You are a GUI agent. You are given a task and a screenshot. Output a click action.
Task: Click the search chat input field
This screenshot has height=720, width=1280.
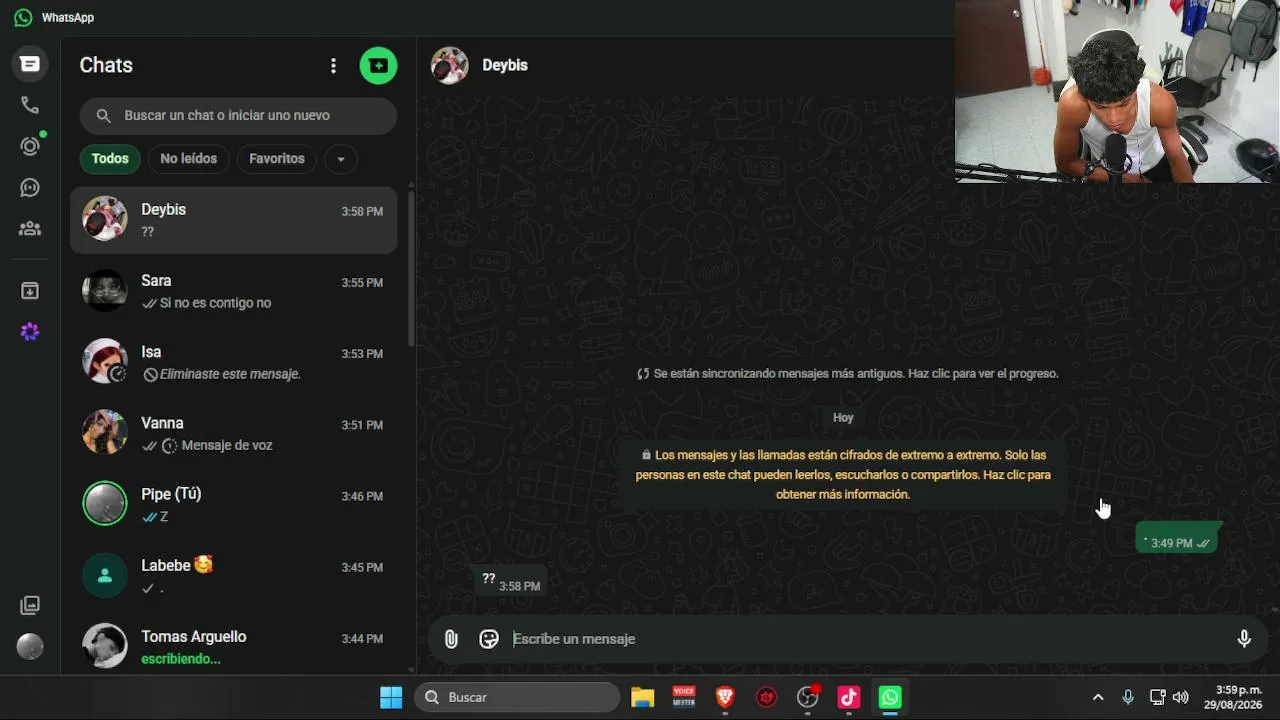point(238,116)
